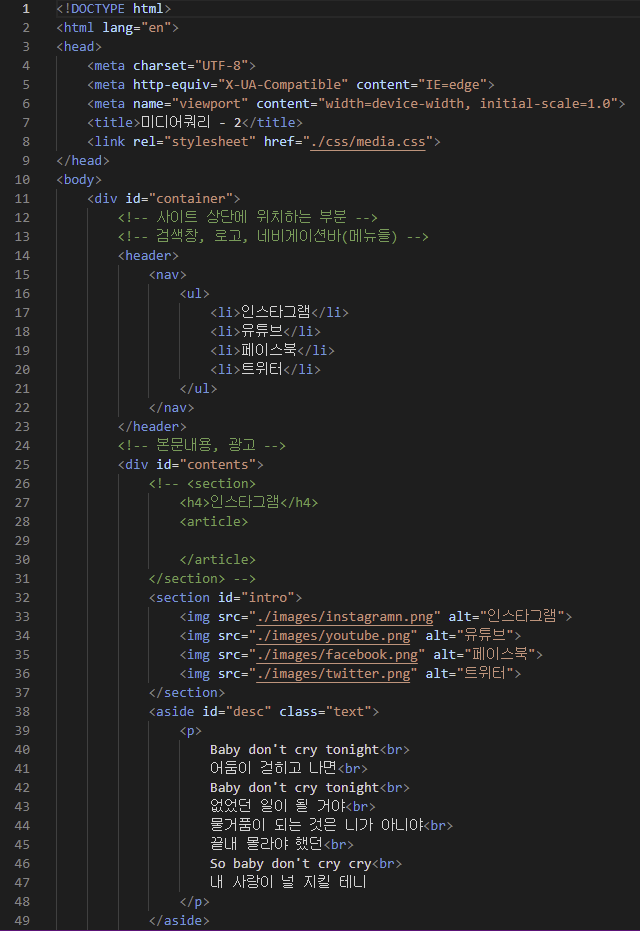The height and width of the screenshot is (931, 640).
Task: Click the id="desc" attribute of aside
Action: point(236,712)
